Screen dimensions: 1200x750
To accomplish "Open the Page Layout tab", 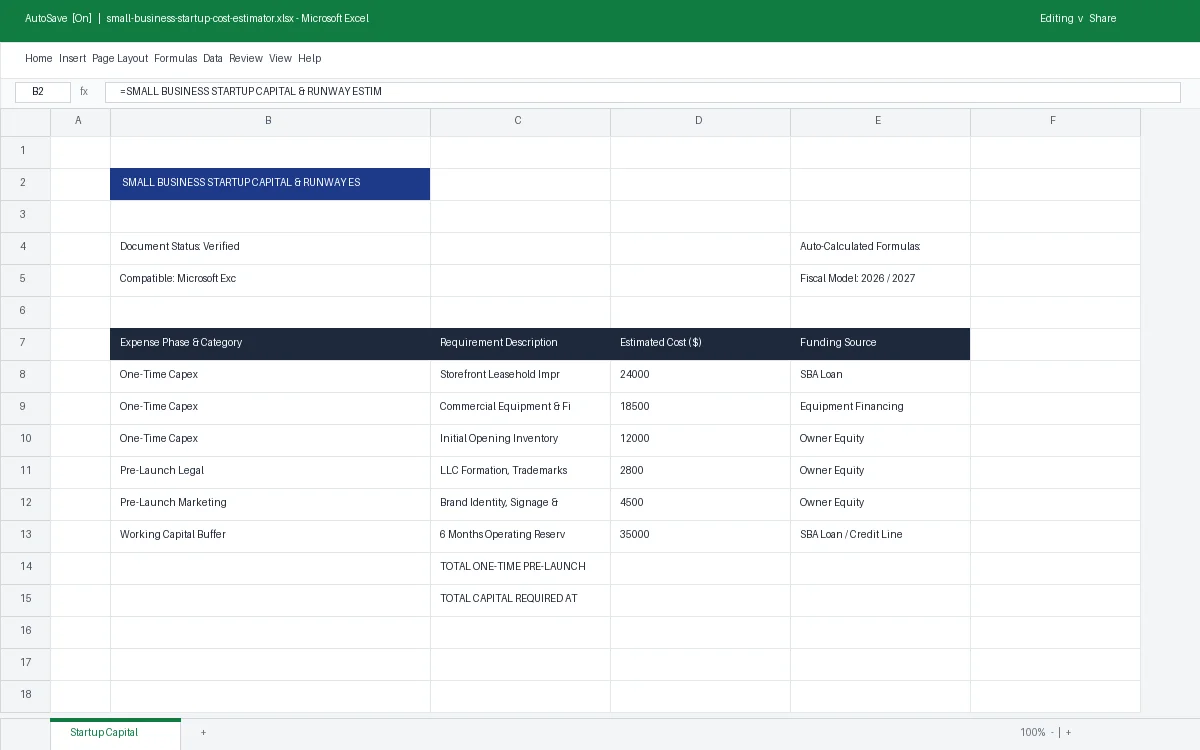I will tap(120, 58).
